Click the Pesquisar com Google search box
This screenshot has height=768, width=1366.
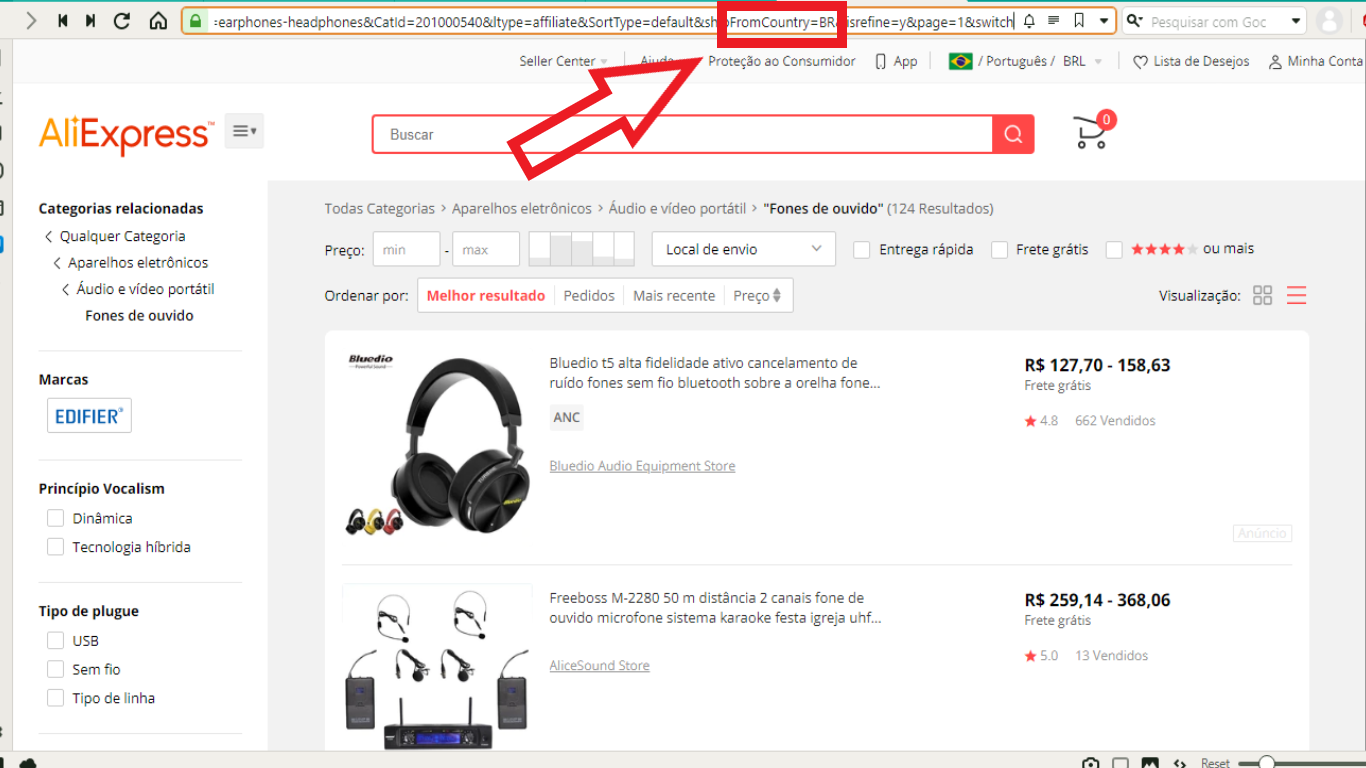pos(1216,21)
